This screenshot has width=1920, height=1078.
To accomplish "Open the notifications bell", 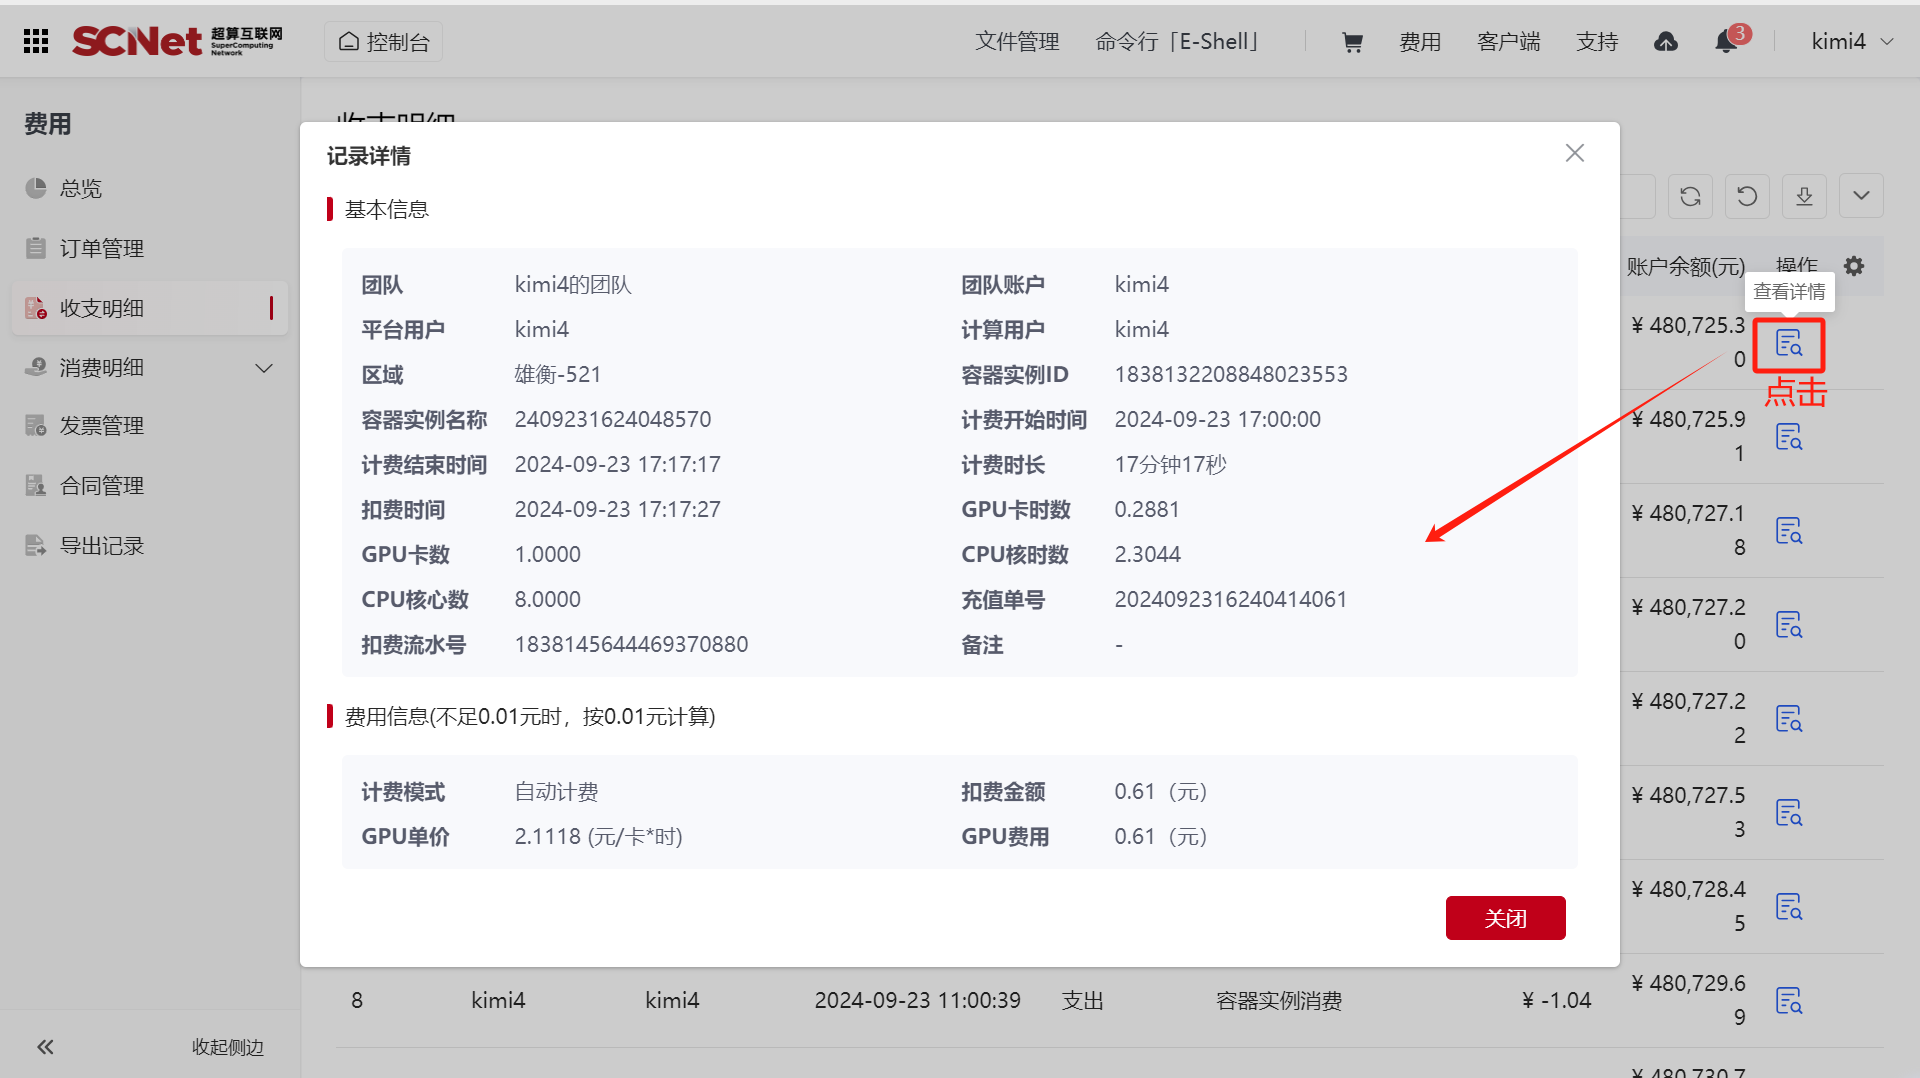I will [1726, 42].
